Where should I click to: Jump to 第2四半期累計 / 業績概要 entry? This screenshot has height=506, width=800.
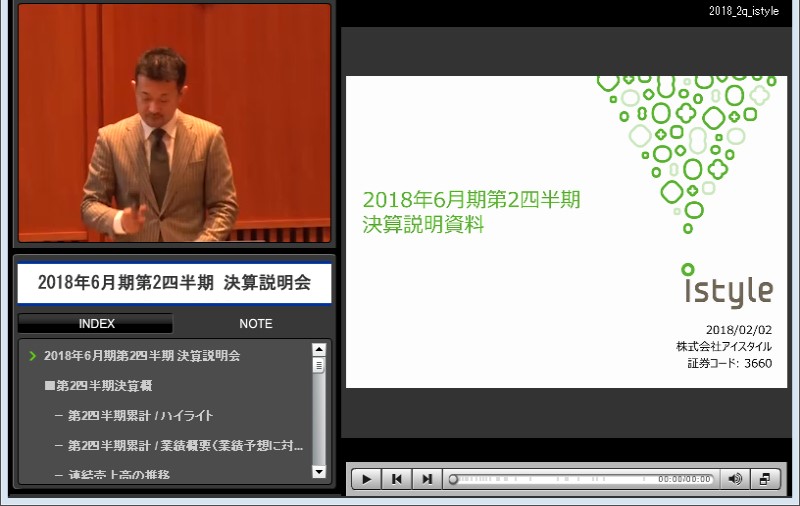[x=186, y=445]
